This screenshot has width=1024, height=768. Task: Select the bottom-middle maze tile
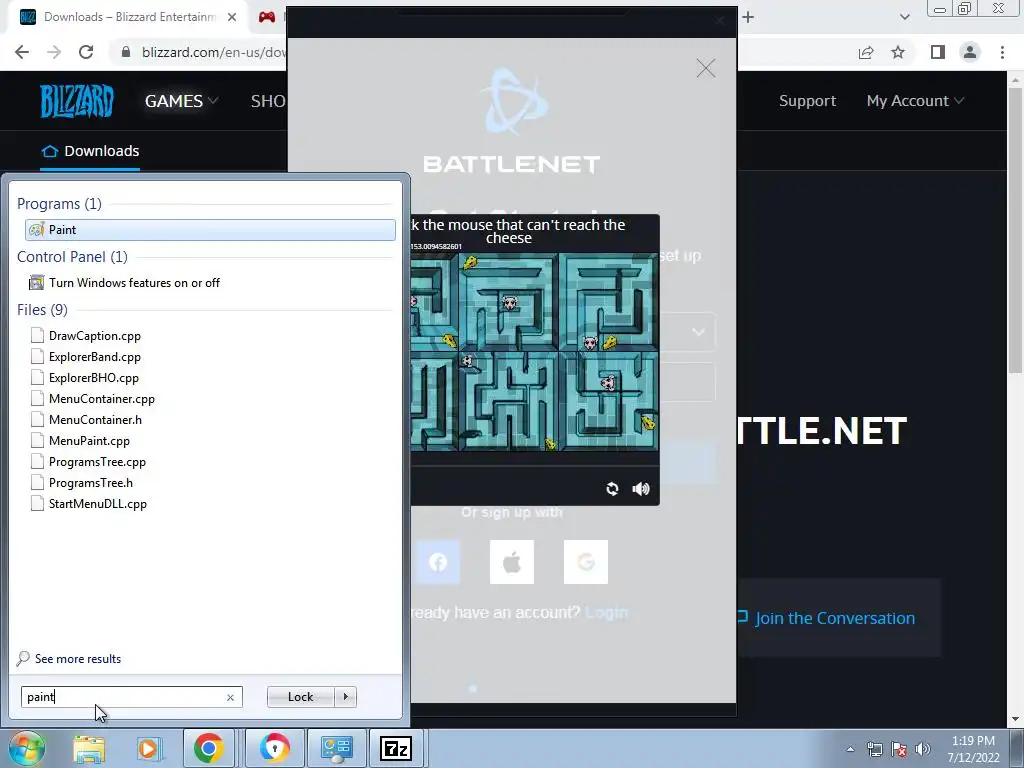[508, 402]
